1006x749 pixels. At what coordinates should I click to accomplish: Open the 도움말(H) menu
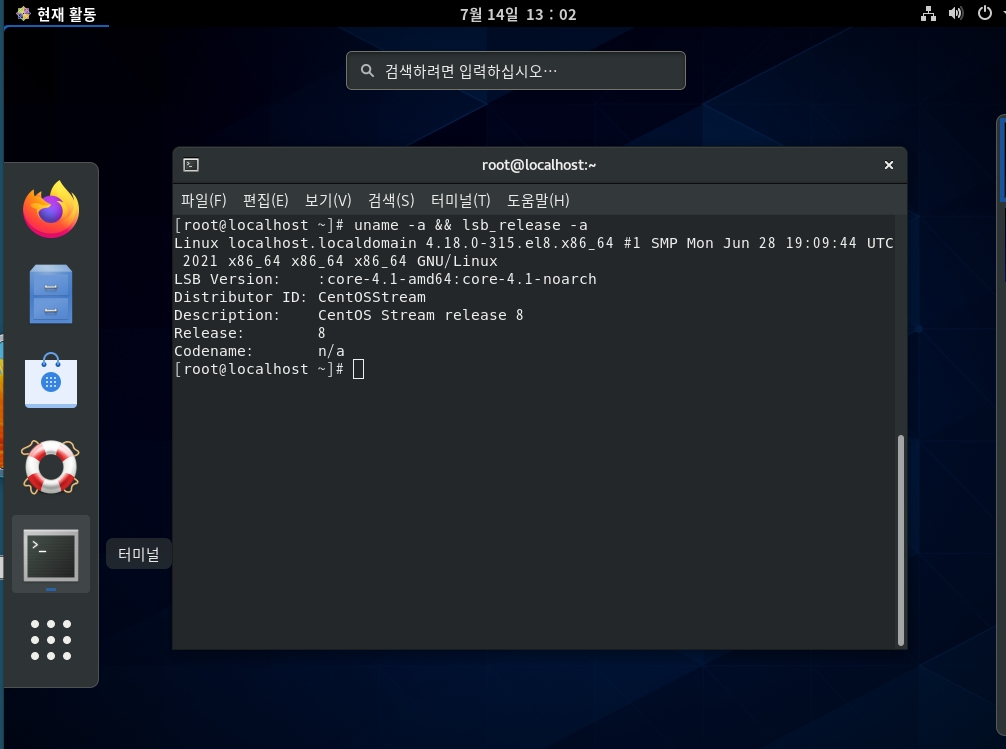point(536,200)
